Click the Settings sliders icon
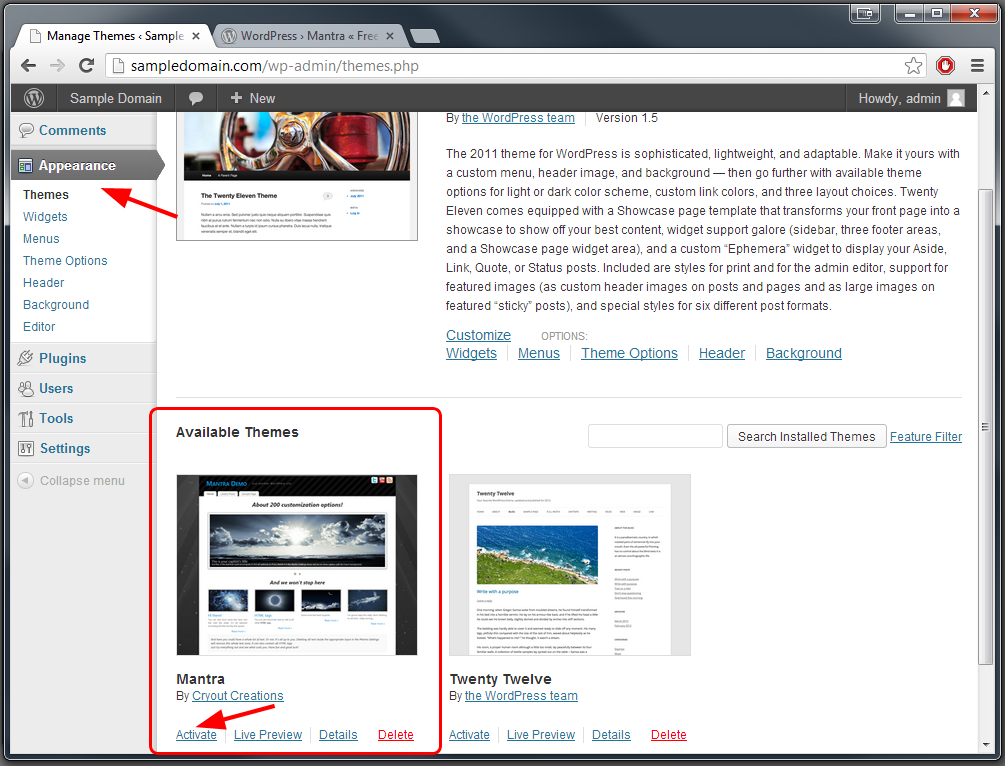The height and width of the screenshot is (766, 1005). click(26, 449)
